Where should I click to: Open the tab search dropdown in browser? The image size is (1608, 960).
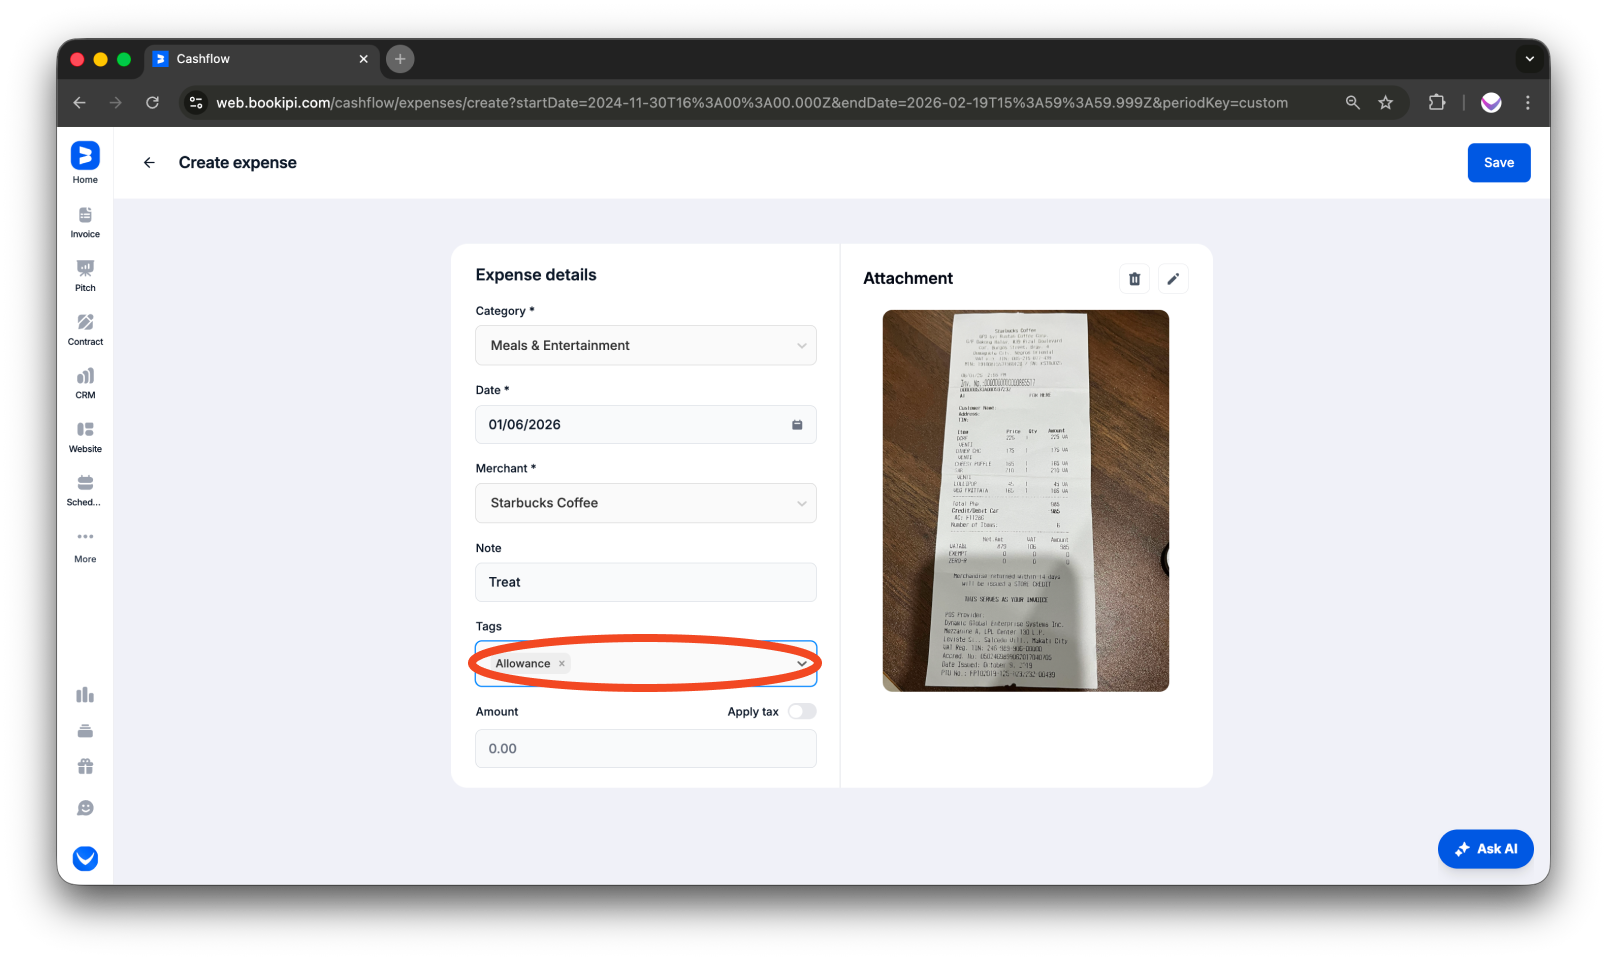pos(1529,59)
